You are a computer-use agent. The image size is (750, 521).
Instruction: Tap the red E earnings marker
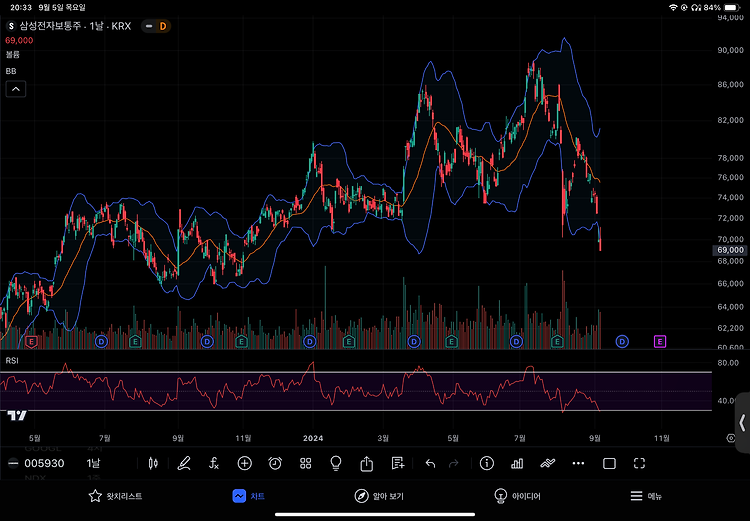coord(32,342)
